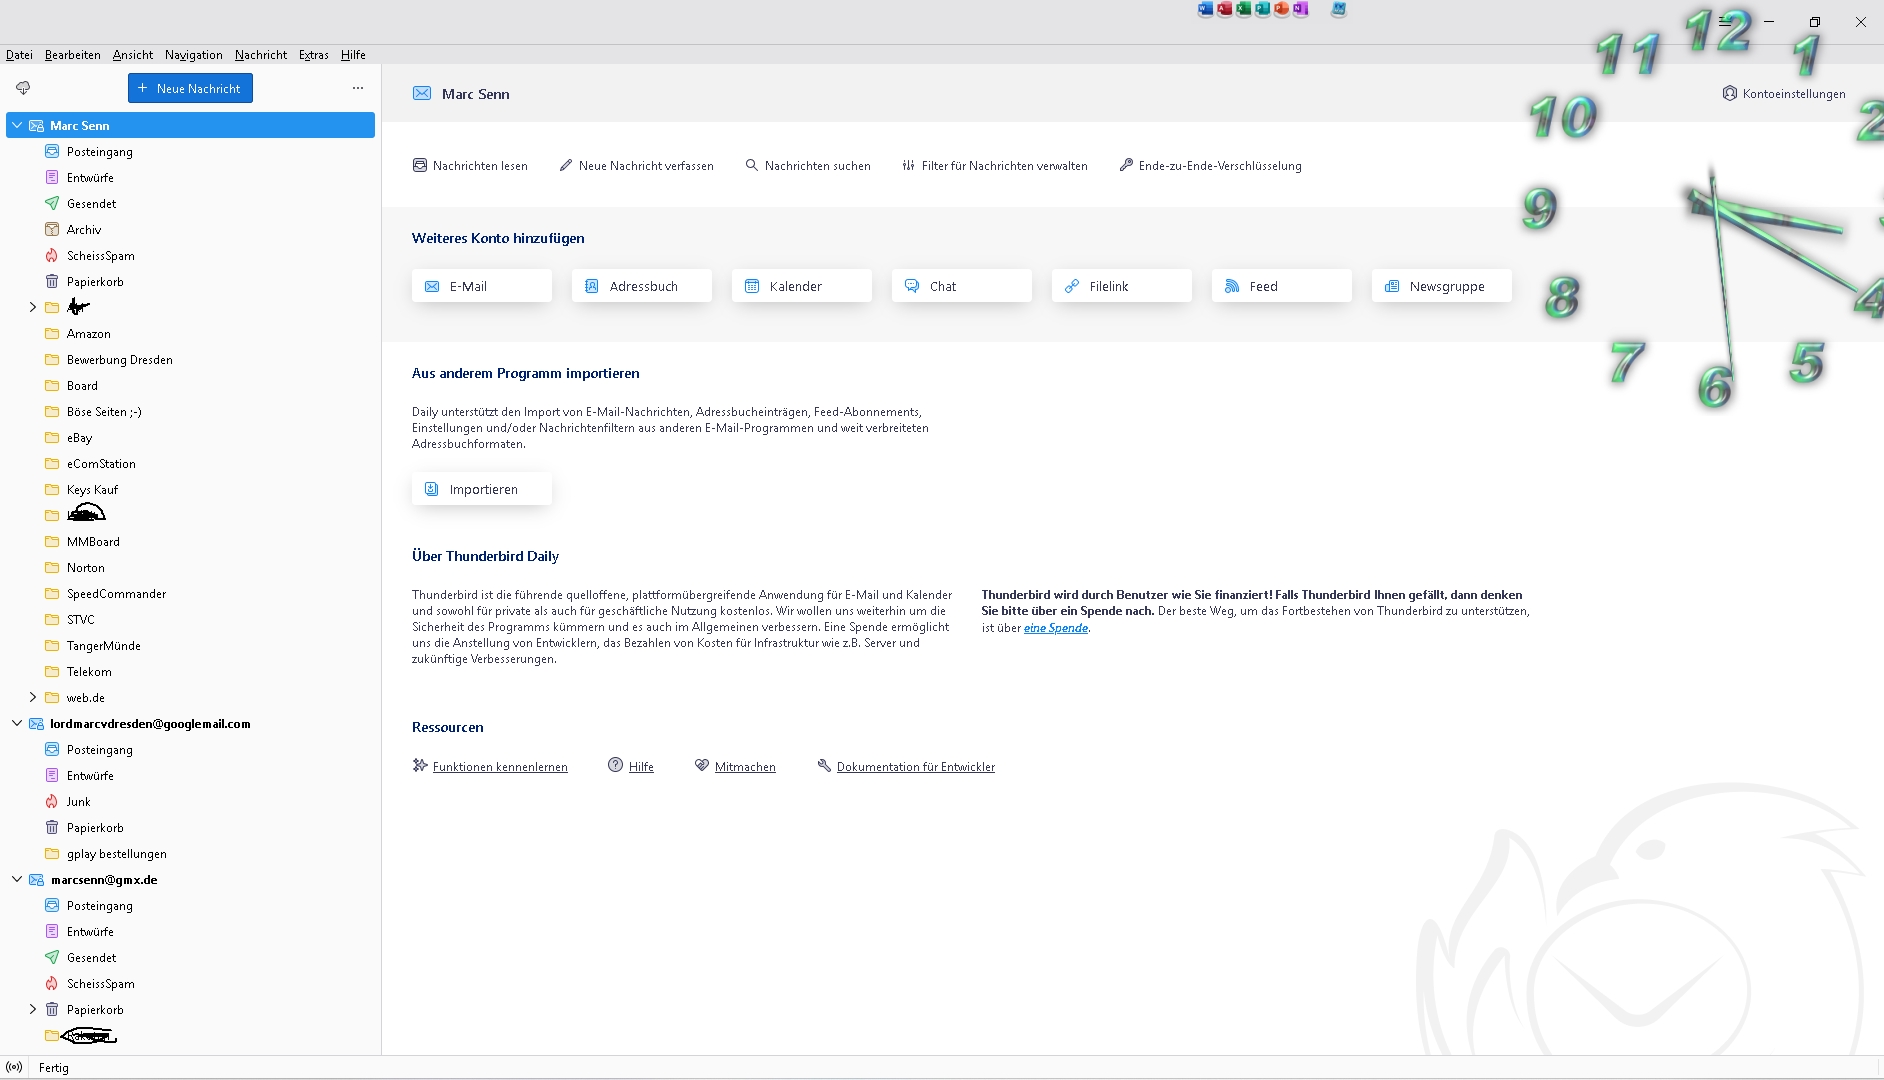The width and height of the screenshot is (1884, 1080).
Task: Click the pencil icon of Neue Nachricht verfassen
Action: (x=565, y=165)
